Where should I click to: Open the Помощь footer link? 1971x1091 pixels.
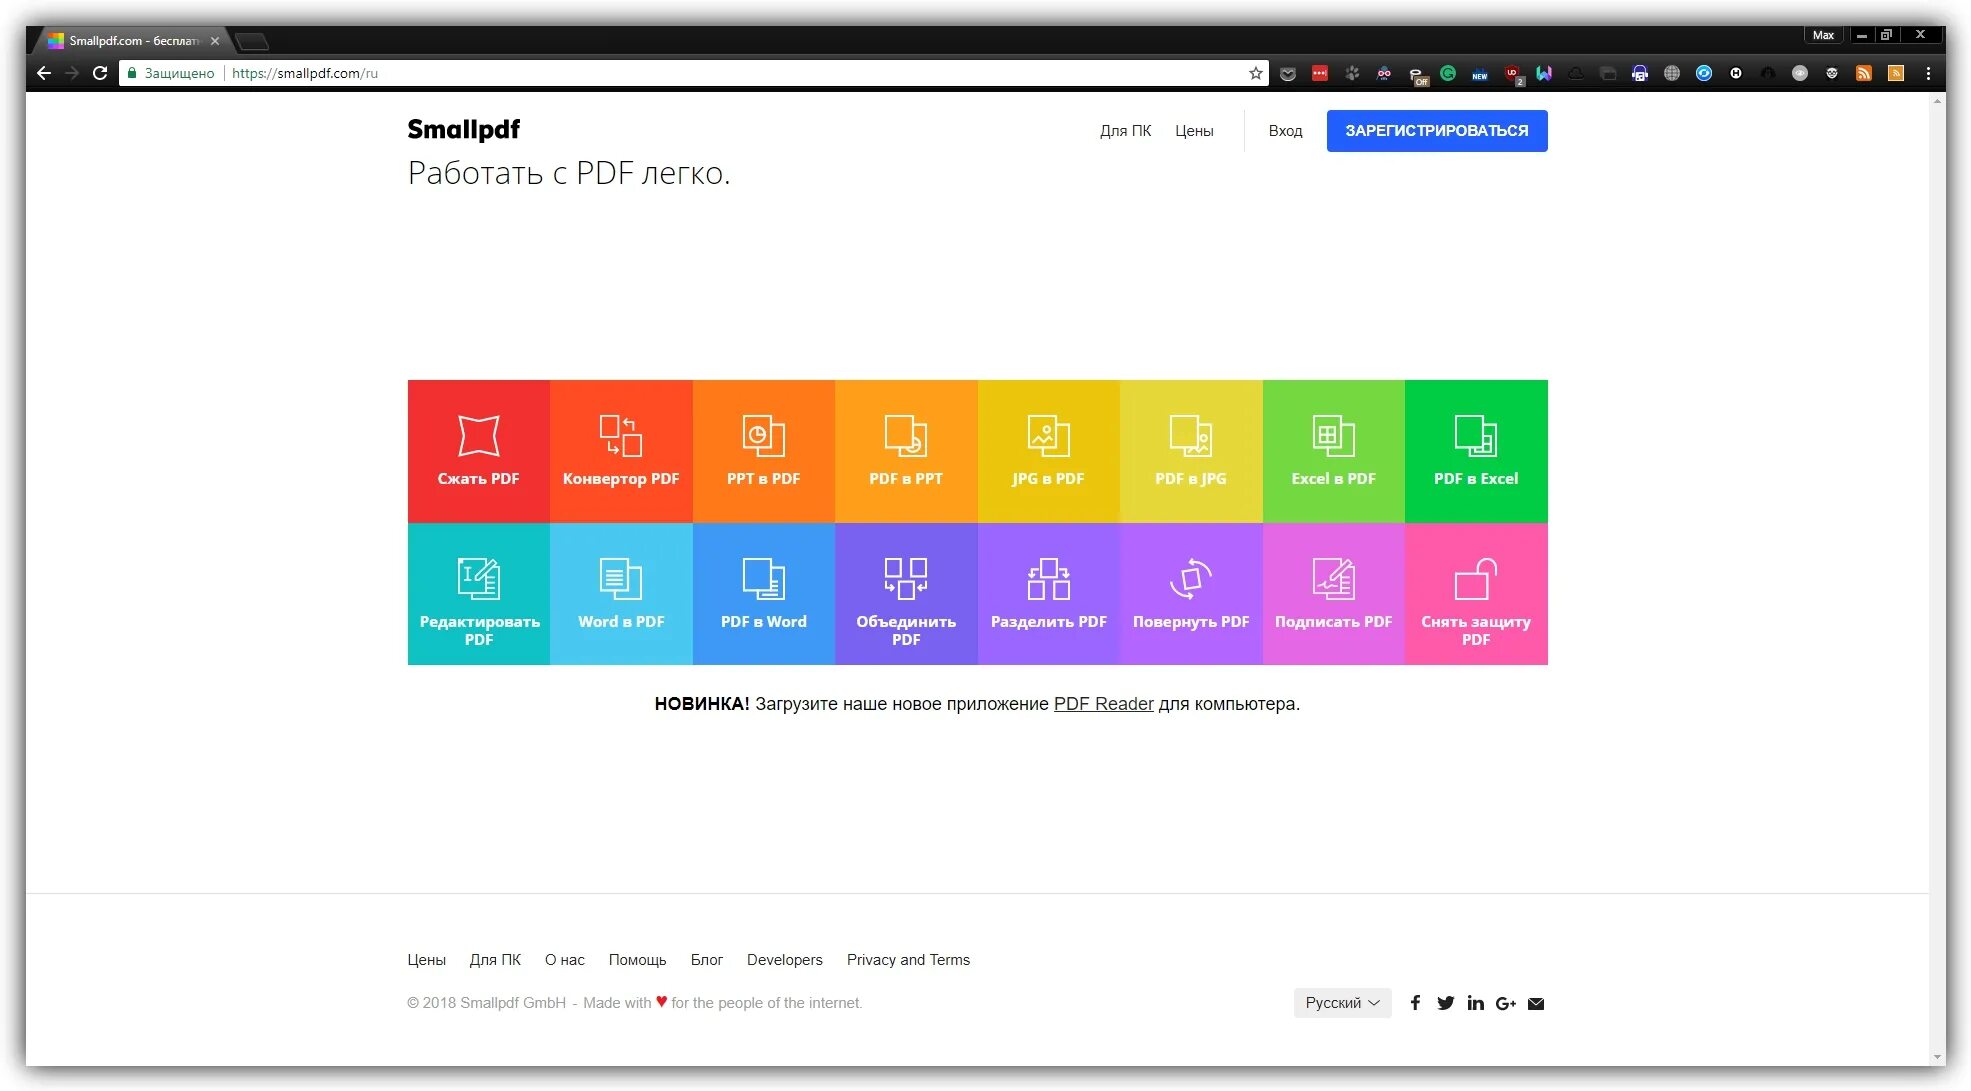tap(637, 960)
